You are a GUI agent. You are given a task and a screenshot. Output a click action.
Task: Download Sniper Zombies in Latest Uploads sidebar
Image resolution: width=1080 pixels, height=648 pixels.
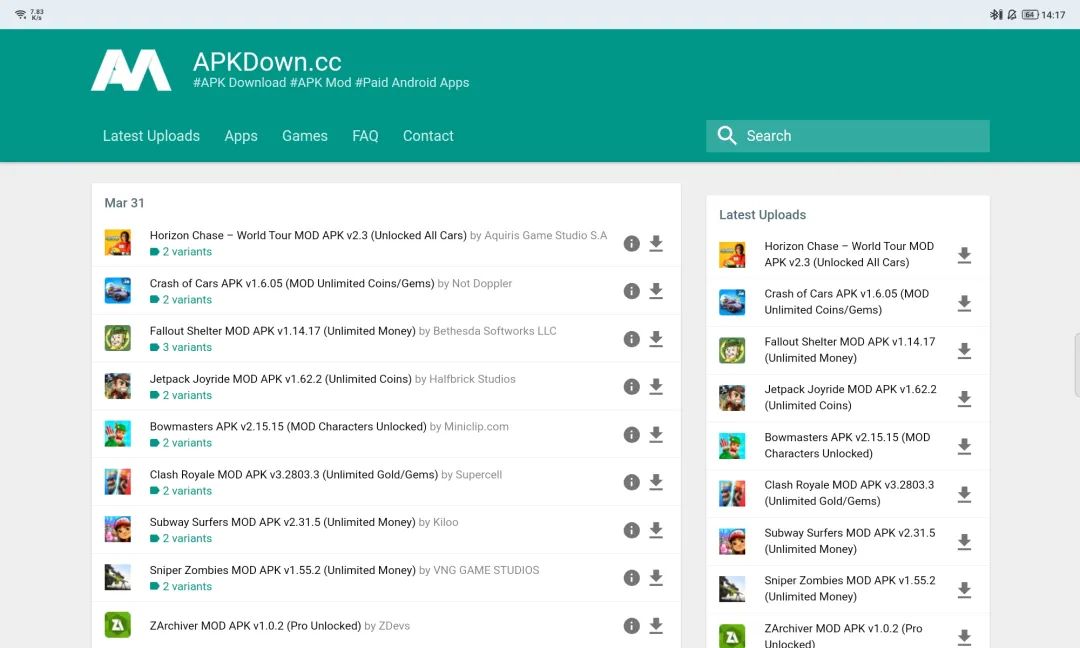pos(964,589)
